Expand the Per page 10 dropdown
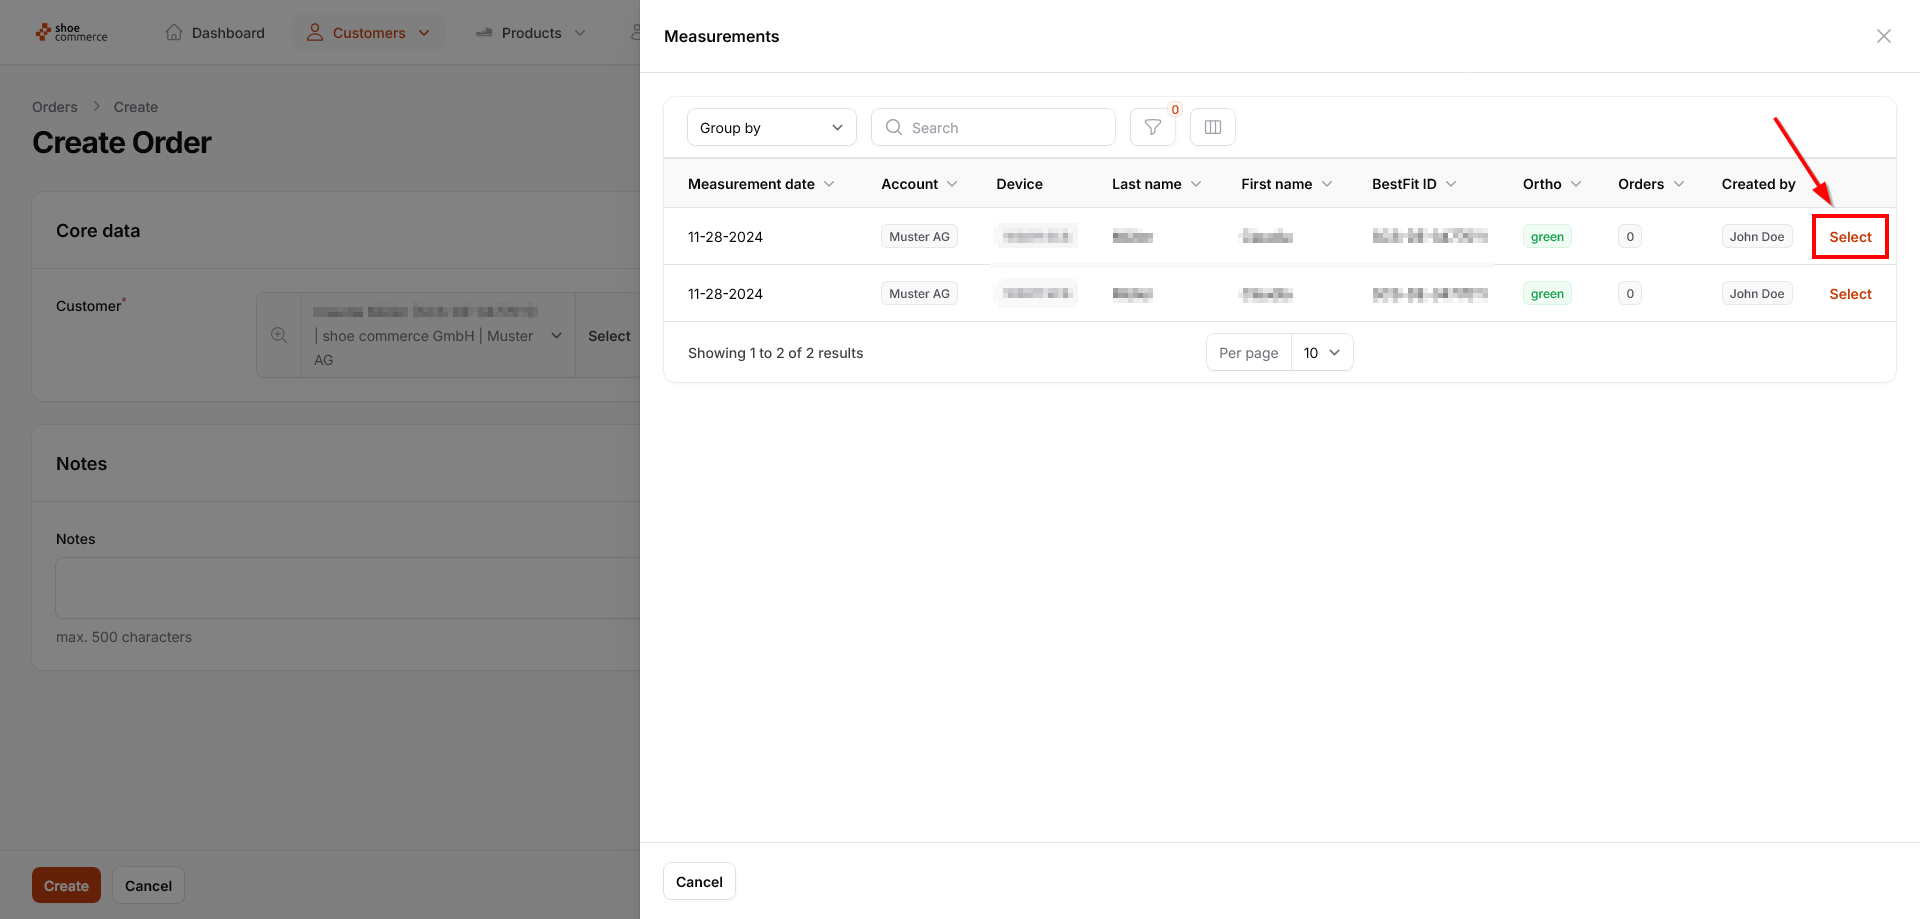 [x=1321, y=352]
